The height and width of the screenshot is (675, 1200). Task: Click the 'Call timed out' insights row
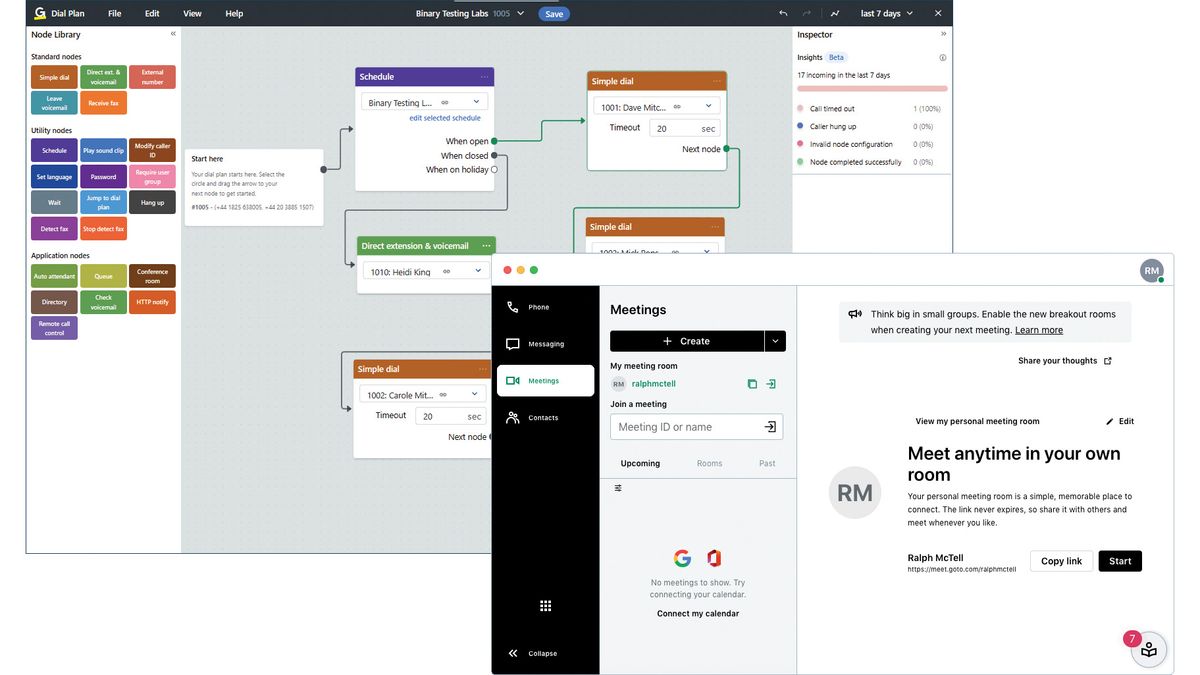pyautogui.click(x=871, y=108)
